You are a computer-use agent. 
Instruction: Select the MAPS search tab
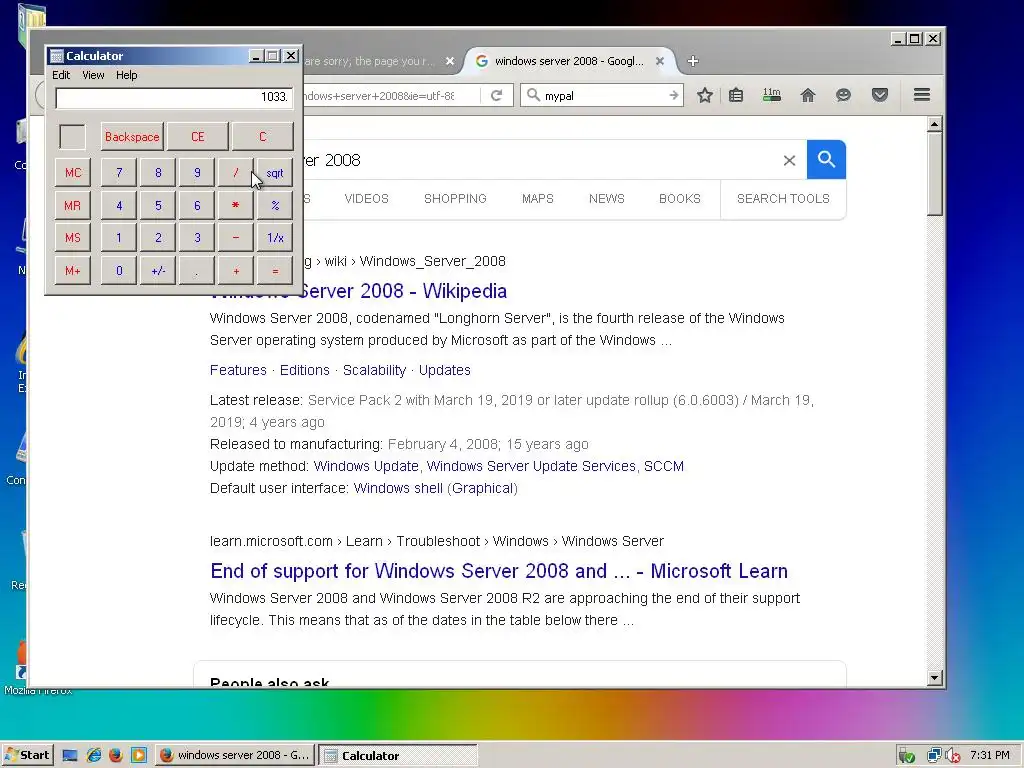point(537,199)
